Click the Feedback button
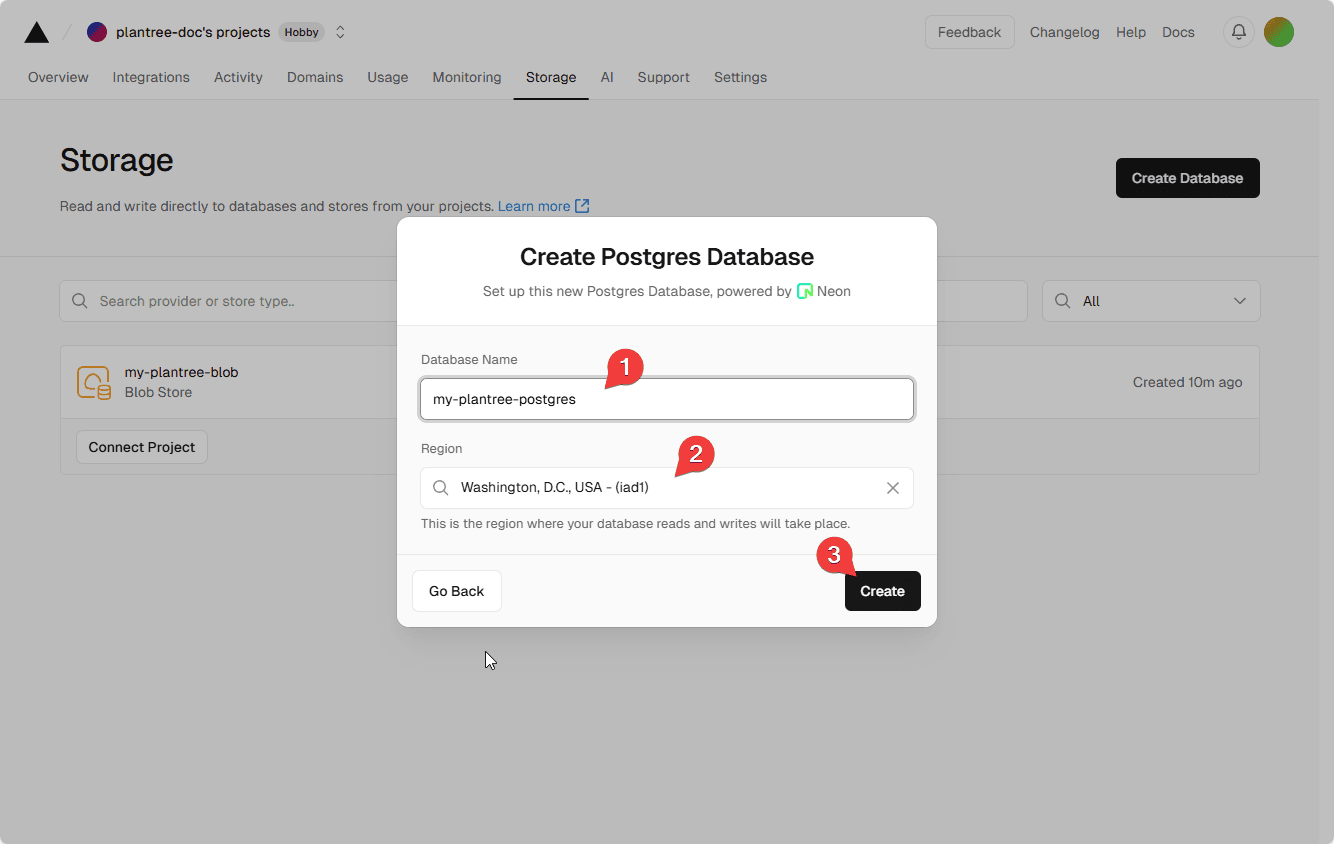Image resolution: width=1334 pixels, height=844 pixels. 970,32
